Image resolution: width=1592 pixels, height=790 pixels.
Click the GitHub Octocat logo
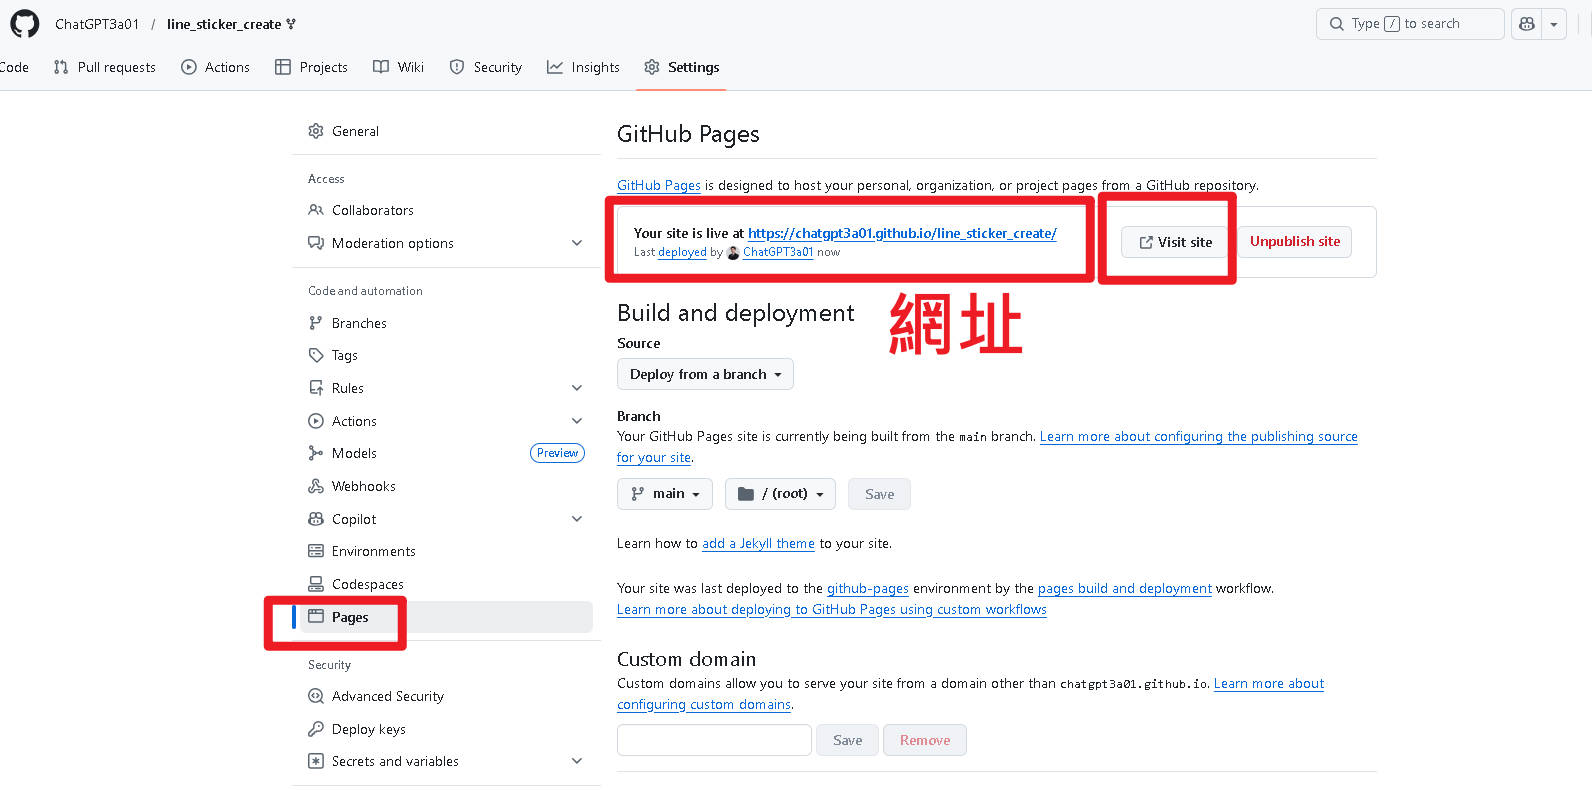tap(24, 23)
